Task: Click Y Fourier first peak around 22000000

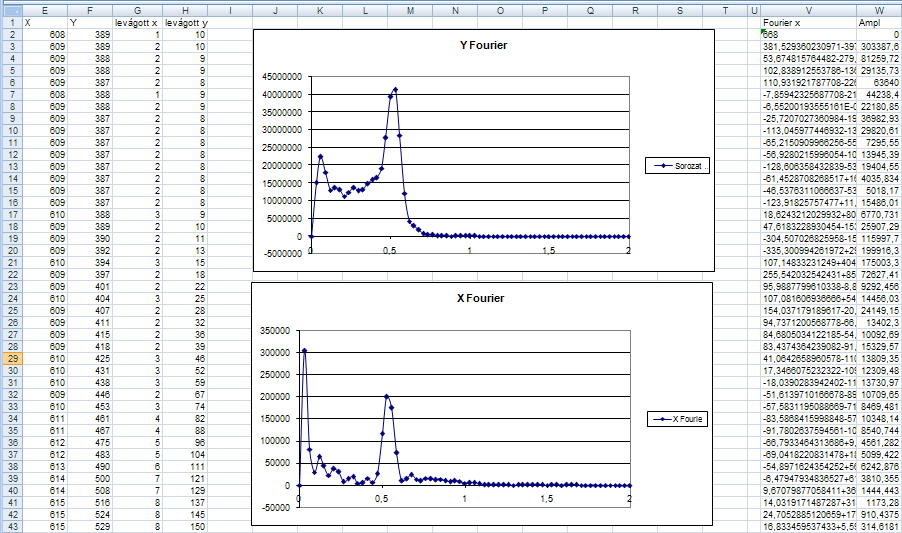Action: (x=321, y=156)
